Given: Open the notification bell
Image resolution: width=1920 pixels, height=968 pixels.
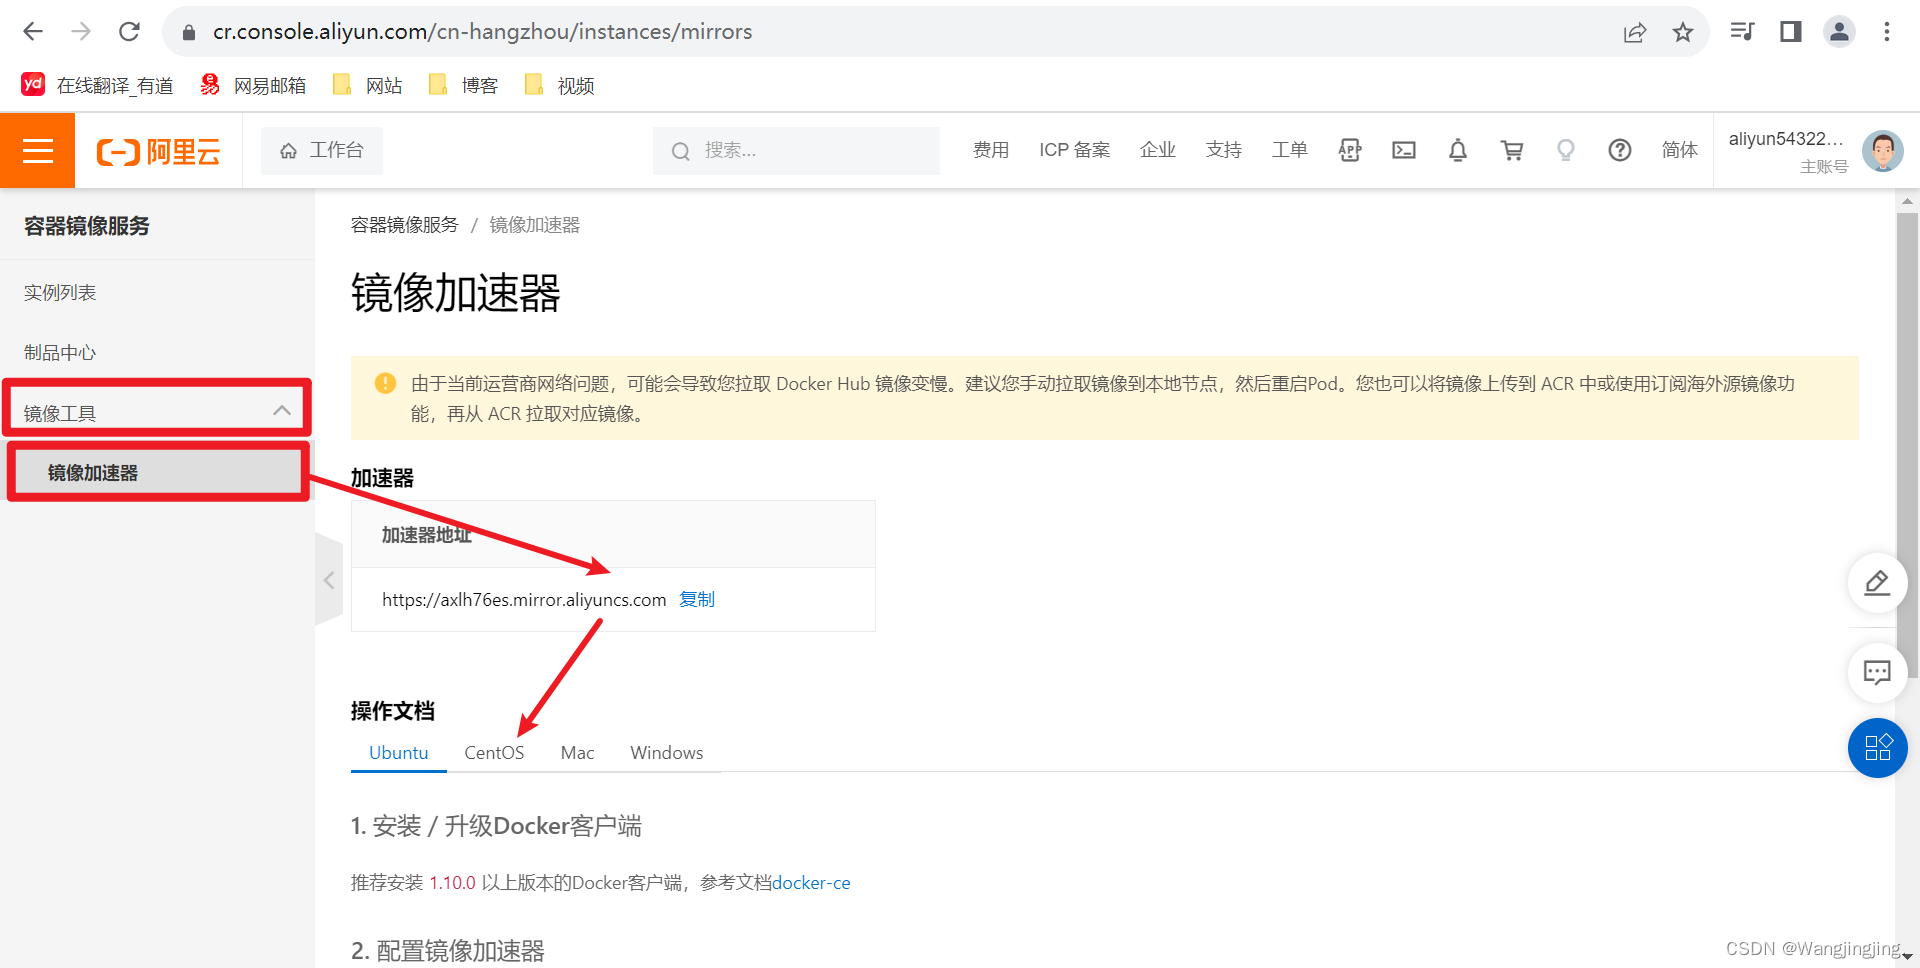Looking at the screenshot, I should [x=1458, y=150].
